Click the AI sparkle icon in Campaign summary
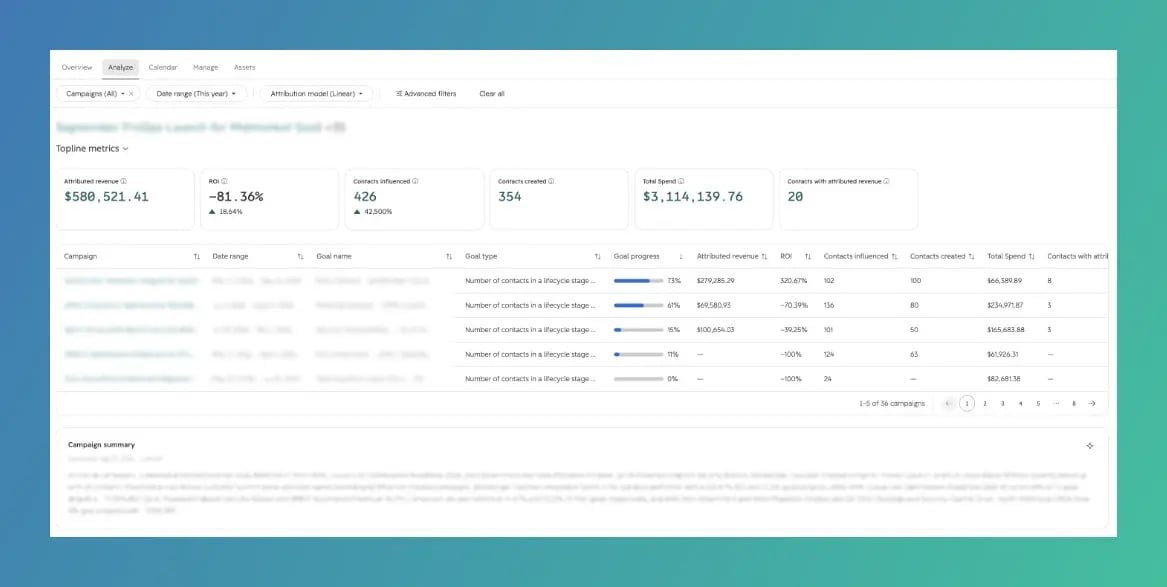Image resolution: width=1167 pixels, height=587 pixels. pos(1090,446)
